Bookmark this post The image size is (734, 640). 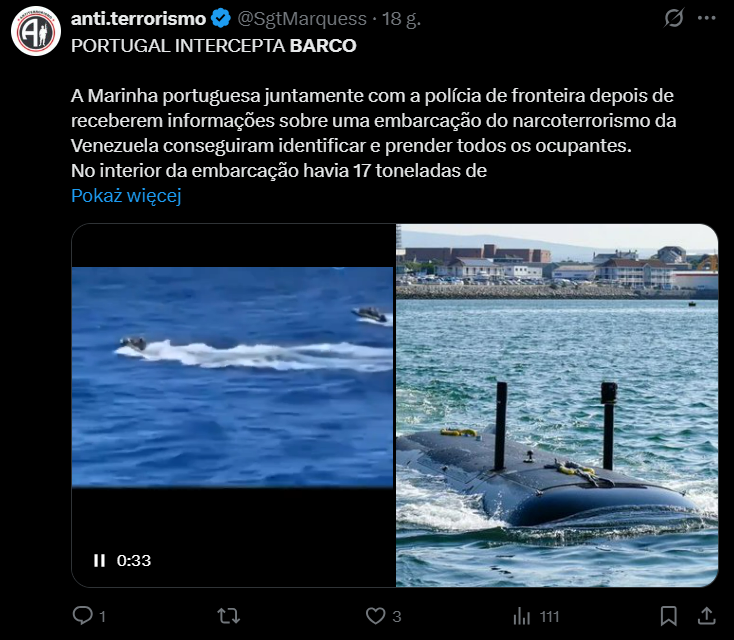coord(668,616)
